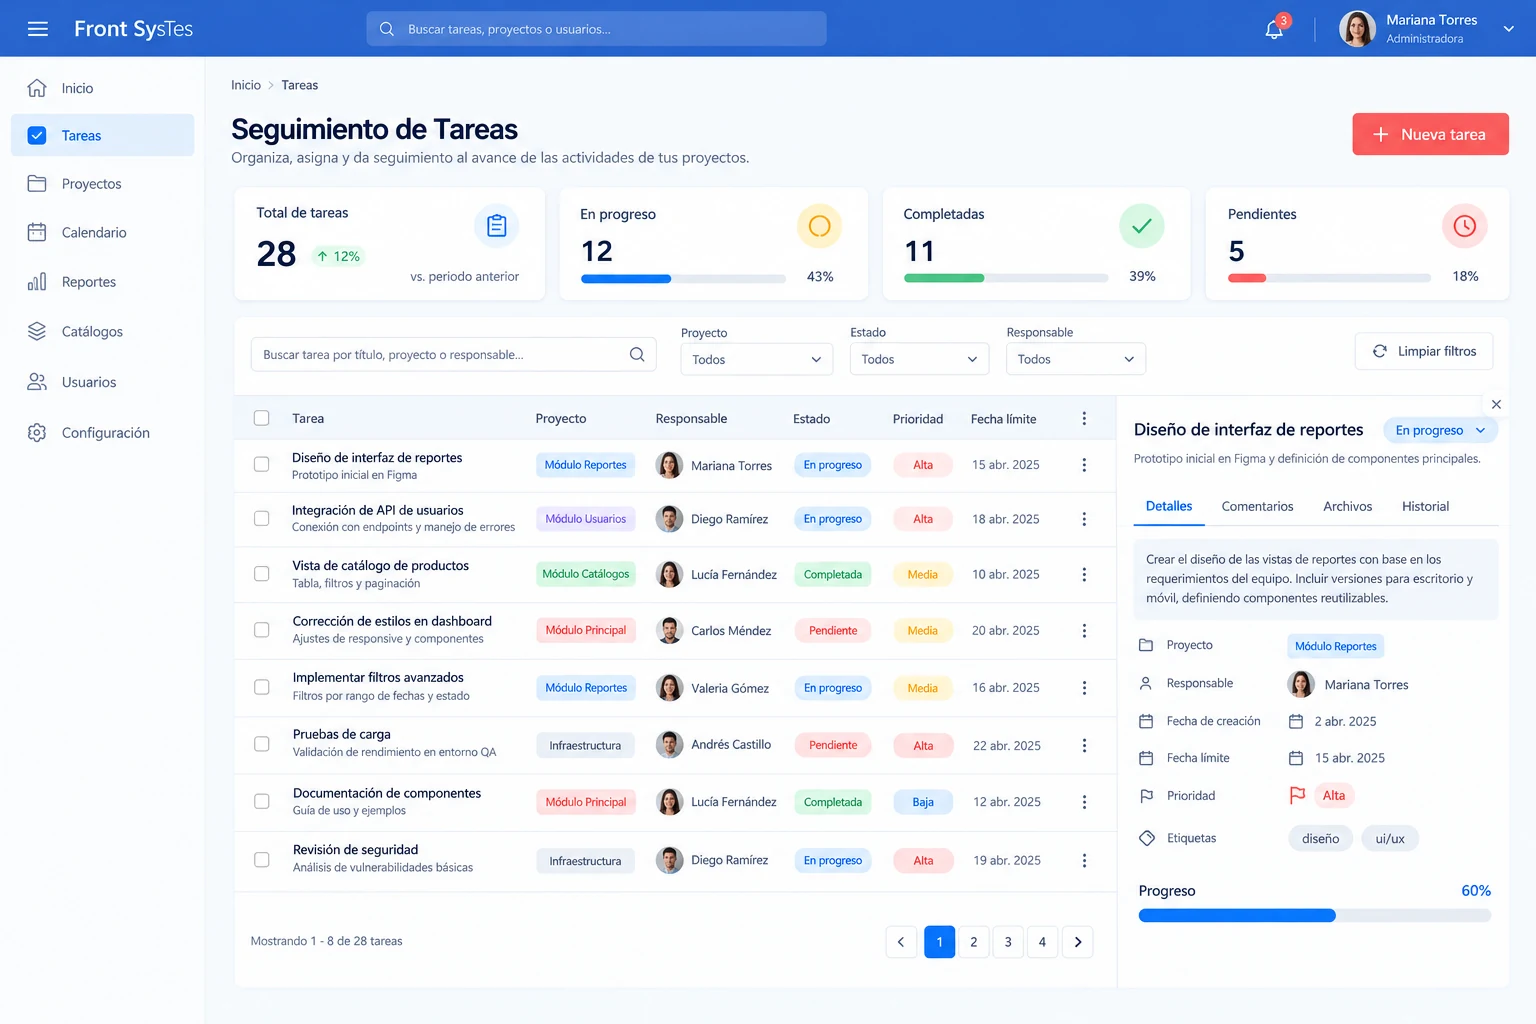This screenshot has height=1024, width=1536.
Task: Open row menu for Revisión de seguridad
Action: (x=1084, y=860)
